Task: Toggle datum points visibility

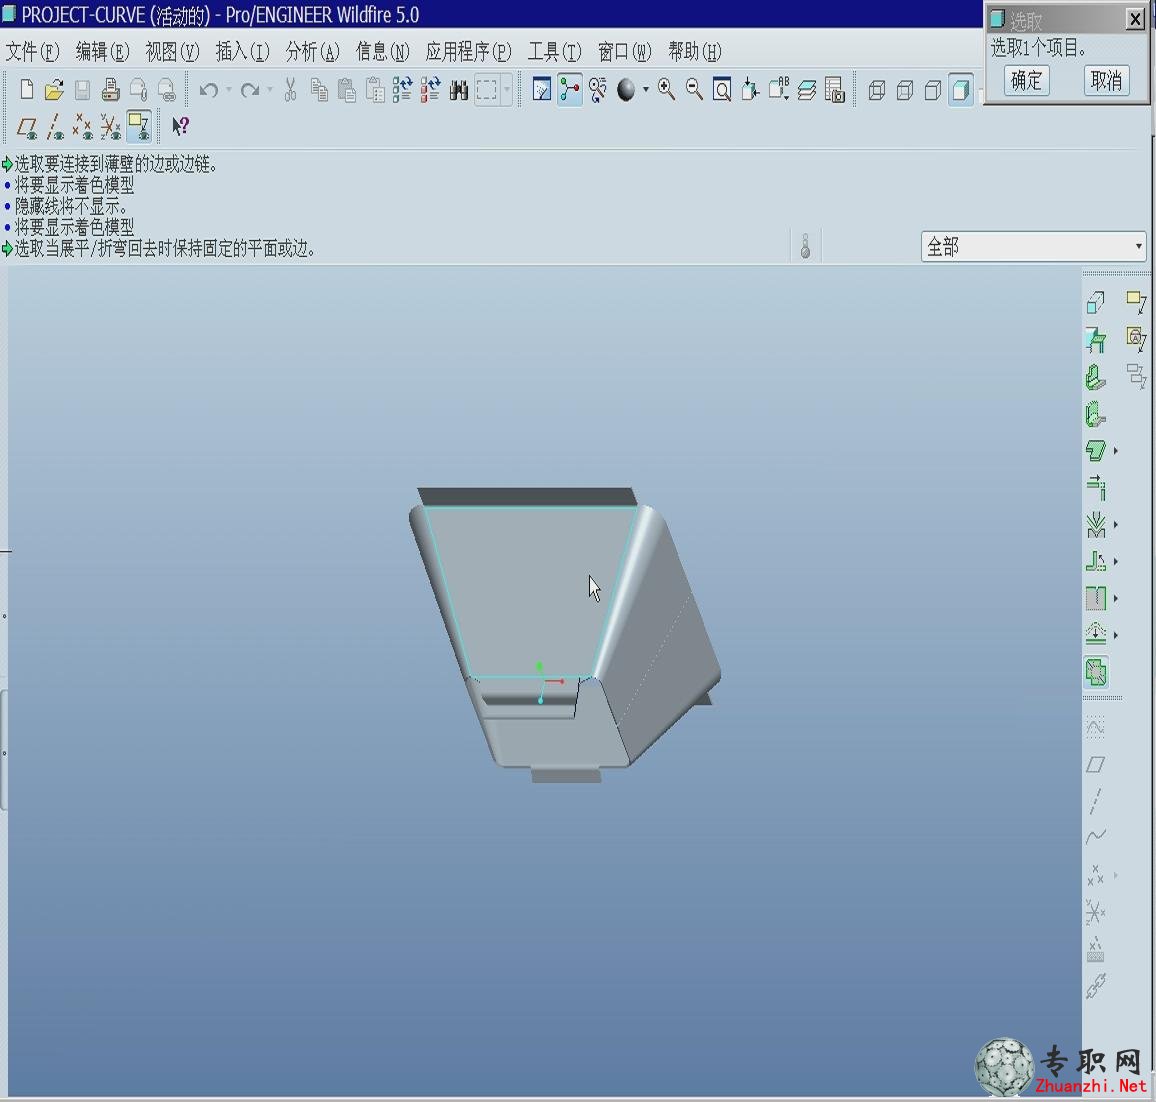Action: pos(83,127)
